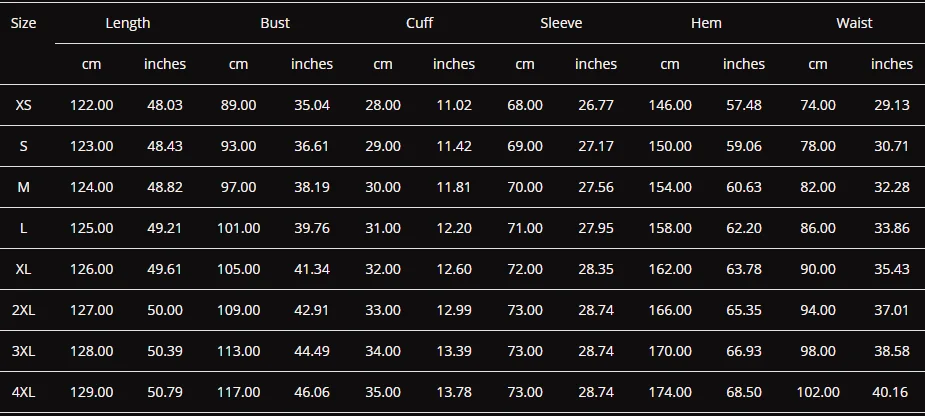Select the M size row label
Image resolution: width=925 pixels, height=416 pixels.
coord(24,187)
